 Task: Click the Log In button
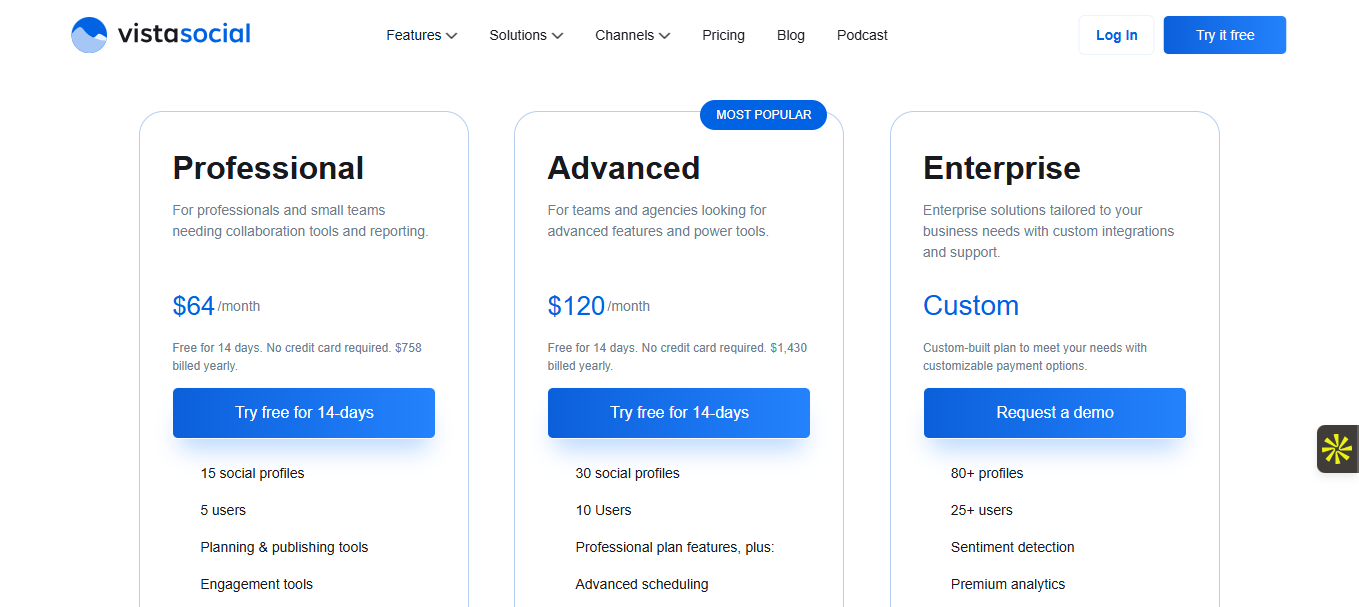pos(1116,35)
